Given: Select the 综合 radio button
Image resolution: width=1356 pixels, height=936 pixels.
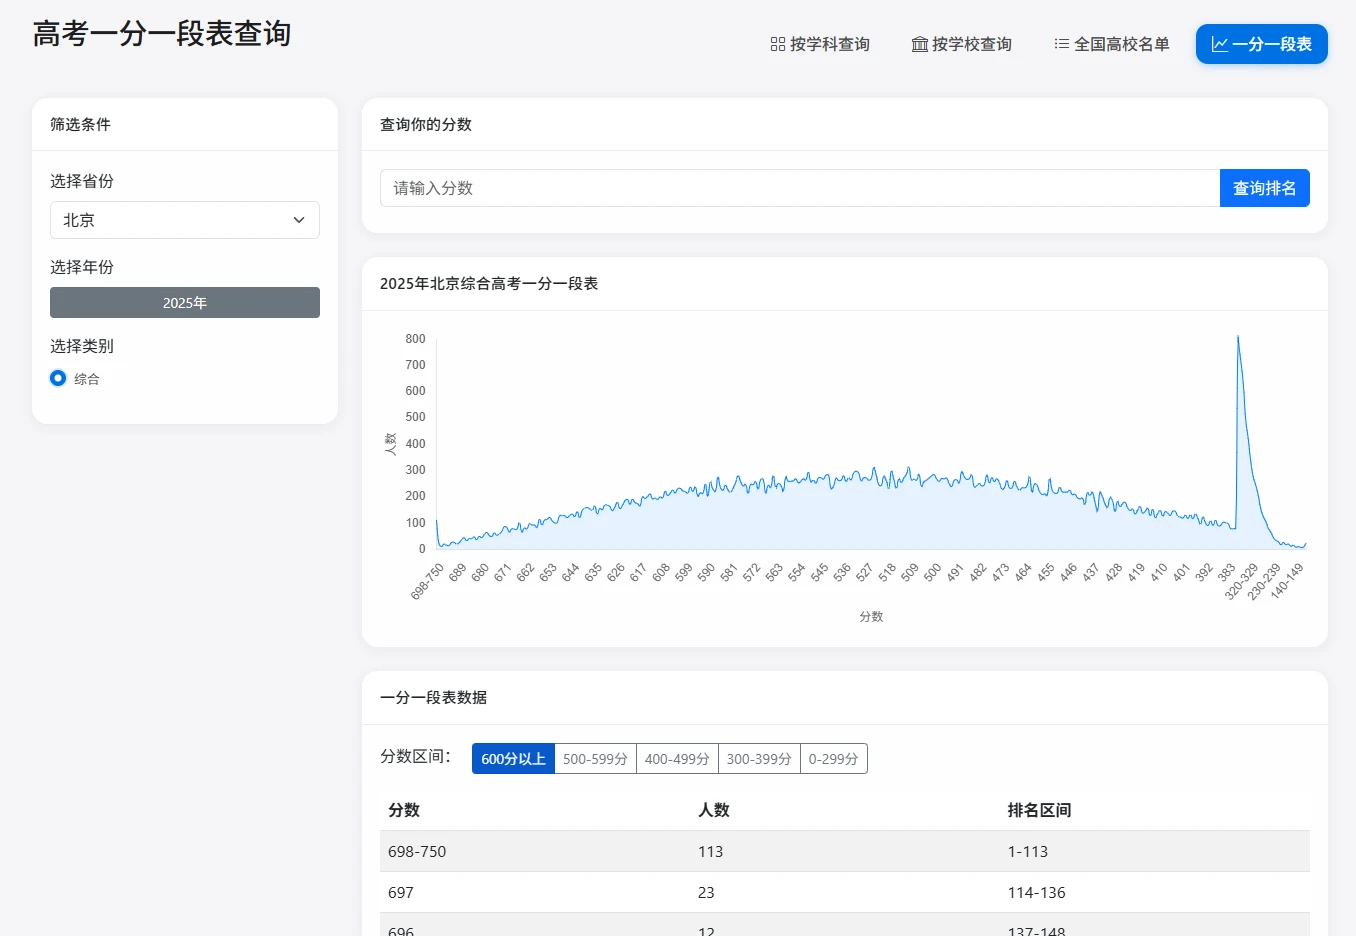Looking at the screenshot, I should coord(58,378).
